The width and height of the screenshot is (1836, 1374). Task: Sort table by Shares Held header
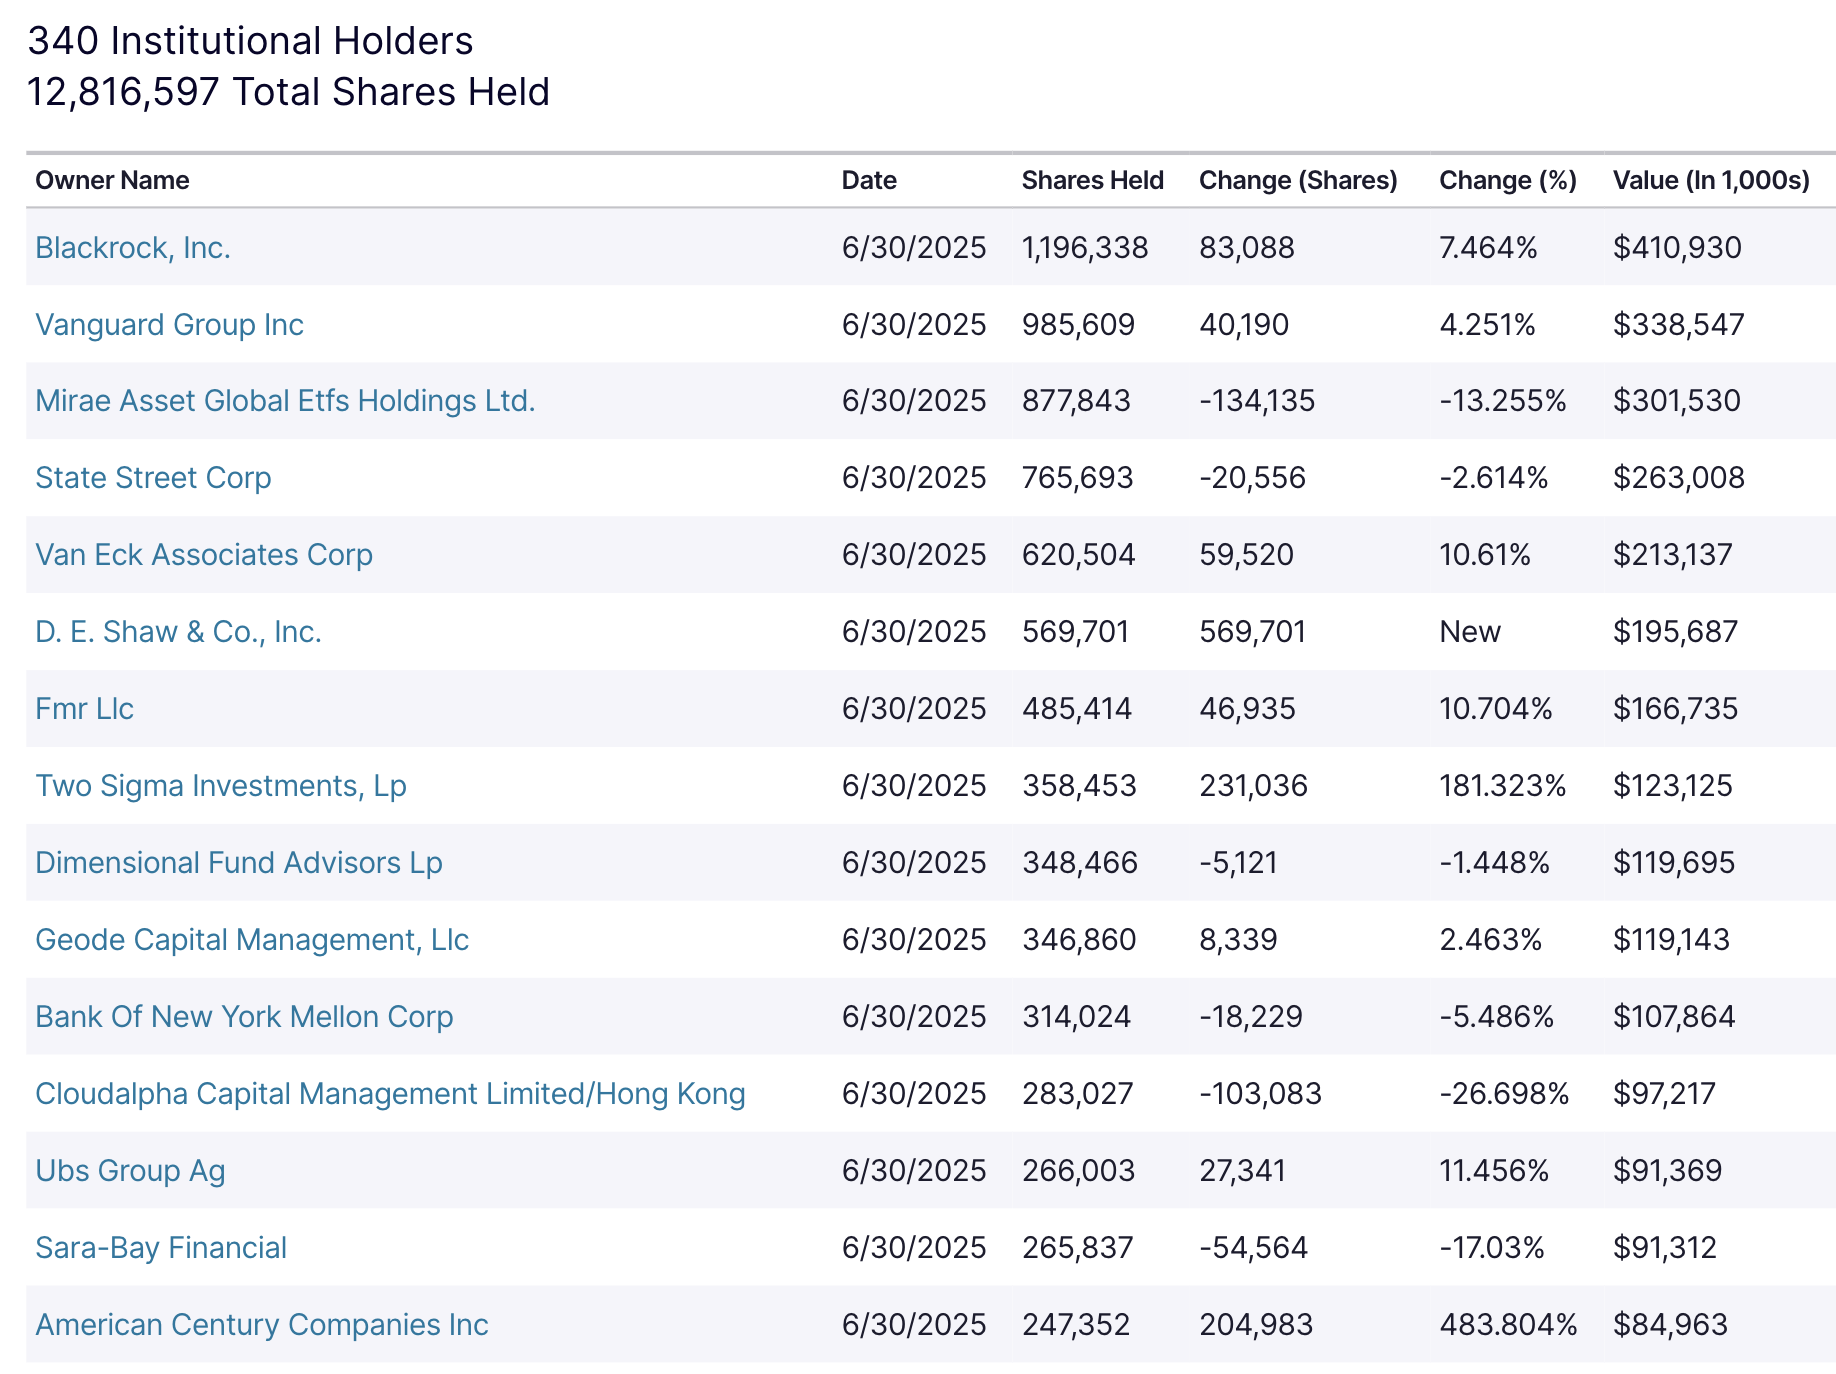pos(1092,180)
